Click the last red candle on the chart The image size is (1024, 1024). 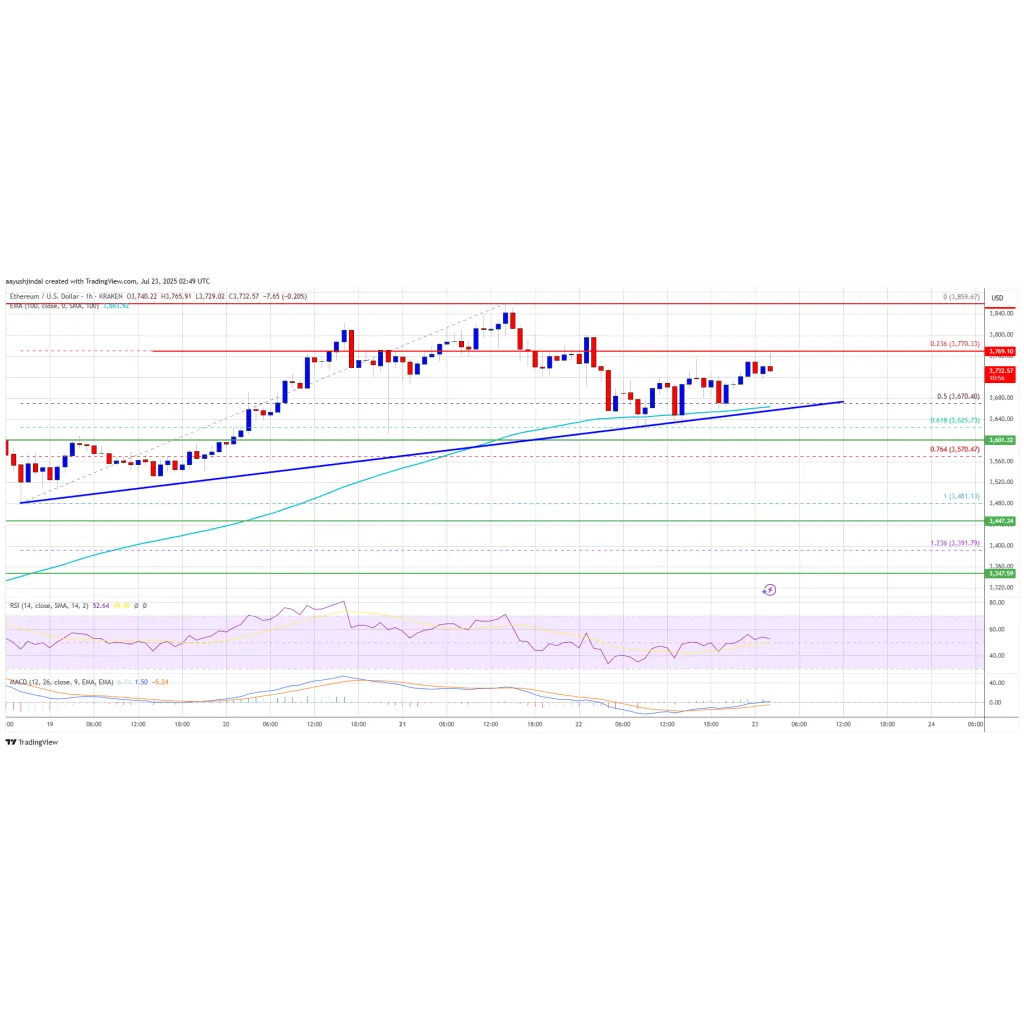click(771, 369)
